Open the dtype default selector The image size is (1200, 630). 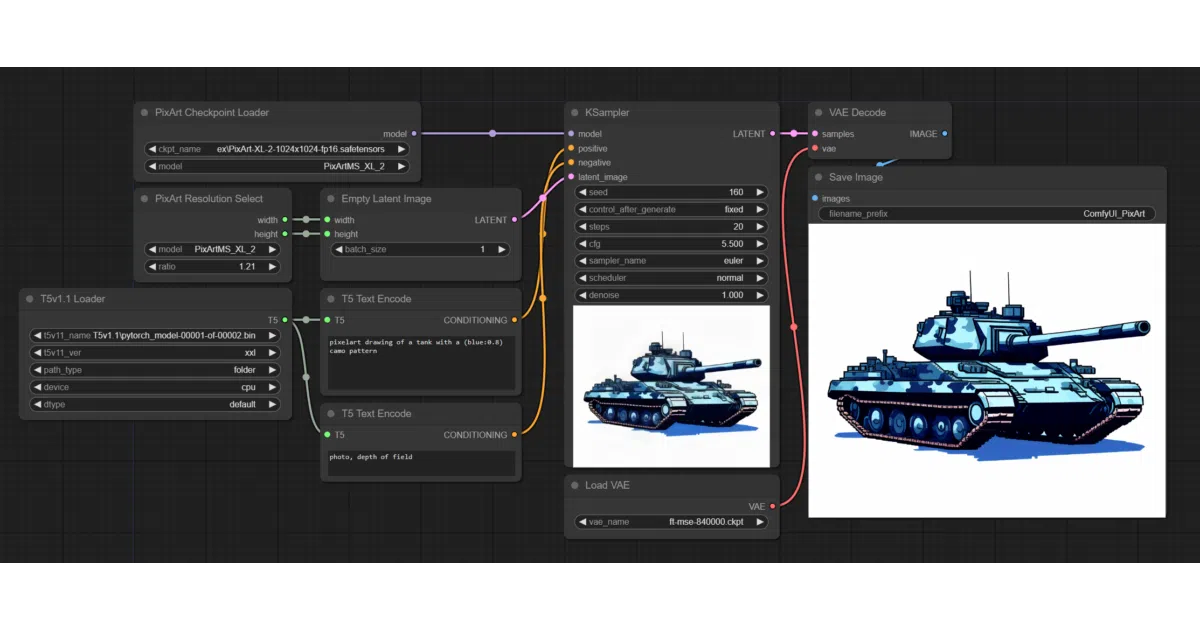(156, 404)
